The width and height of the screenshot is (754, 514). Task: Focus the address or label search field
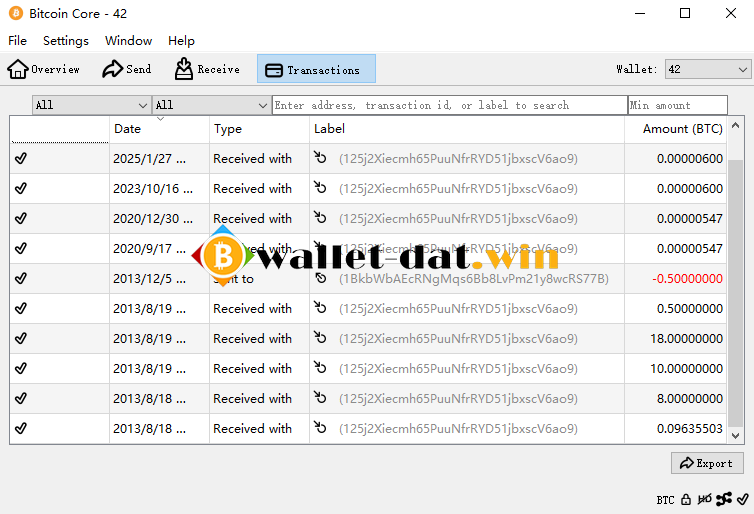[x=450, y=105]
